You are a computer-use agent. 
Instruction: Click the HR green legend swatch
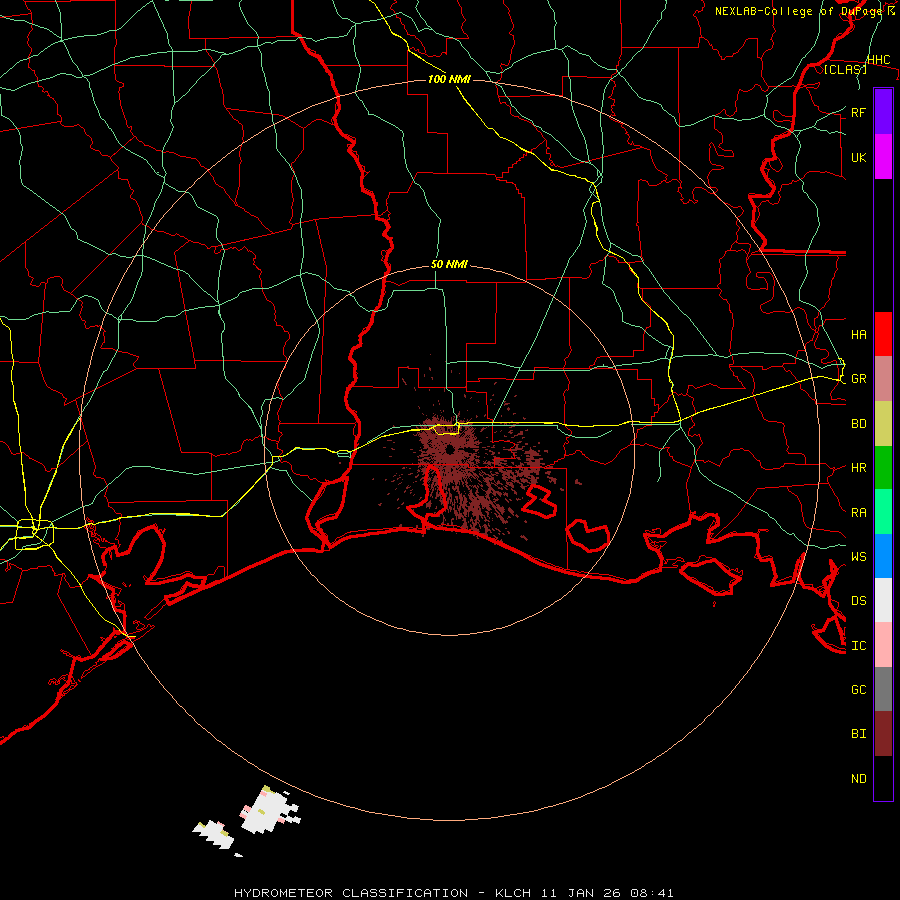883,468
